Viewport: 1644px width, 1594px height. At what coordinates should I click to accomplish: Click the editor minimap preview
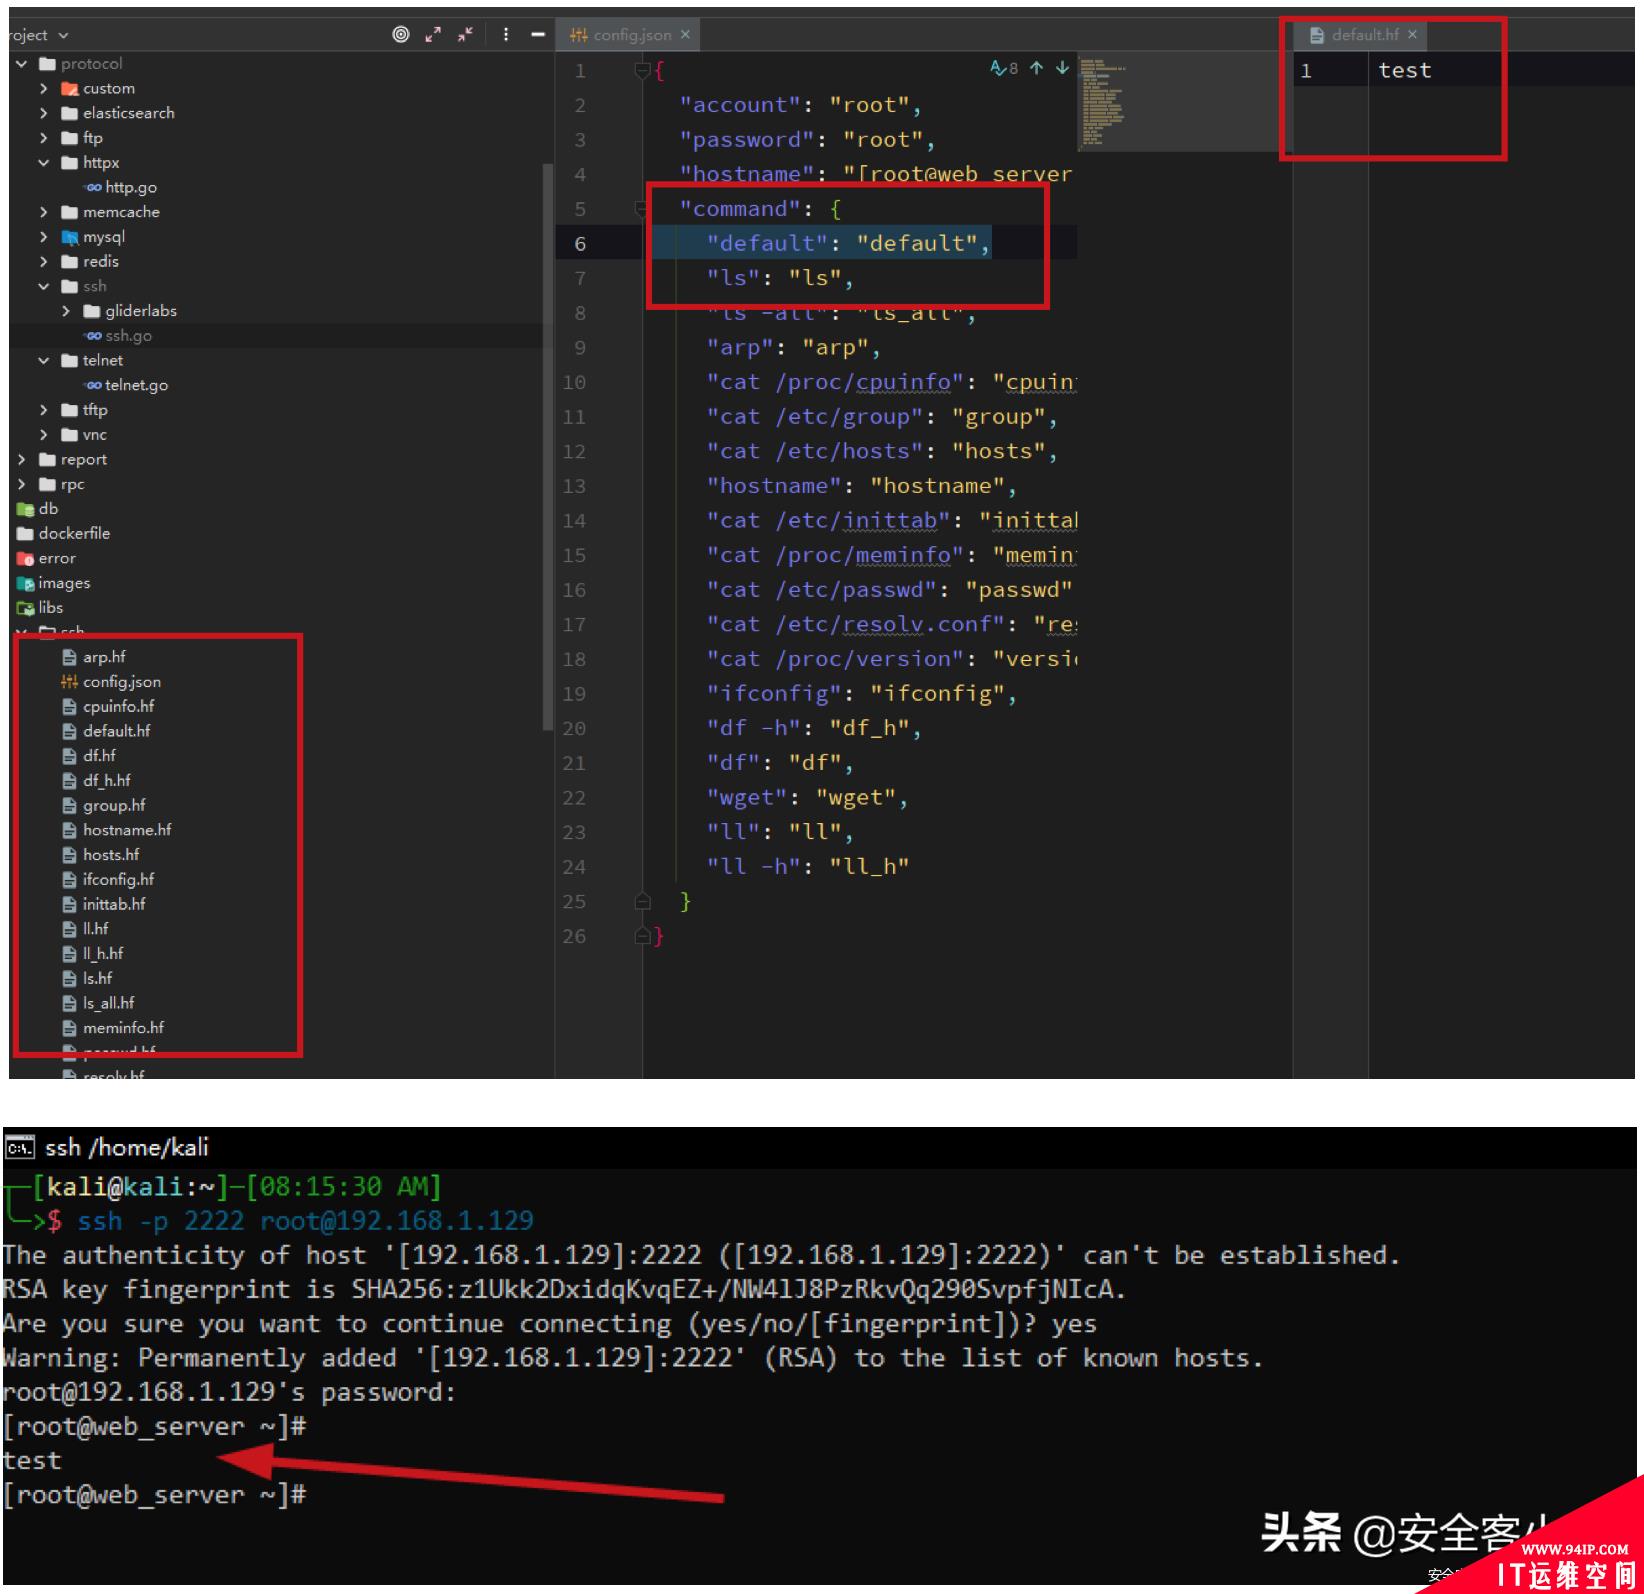pyautogui.click(x=1102, y=102)
